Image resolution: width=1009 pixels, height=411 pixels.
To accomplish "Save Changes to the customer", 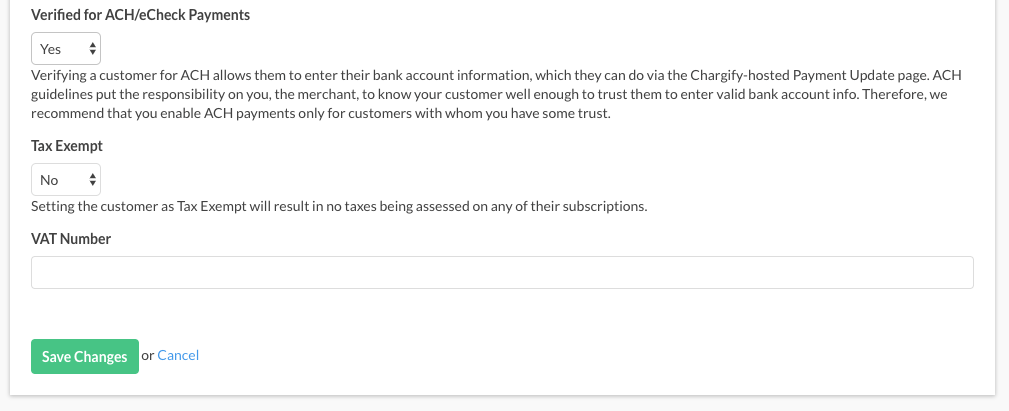I will click(85, 356).
